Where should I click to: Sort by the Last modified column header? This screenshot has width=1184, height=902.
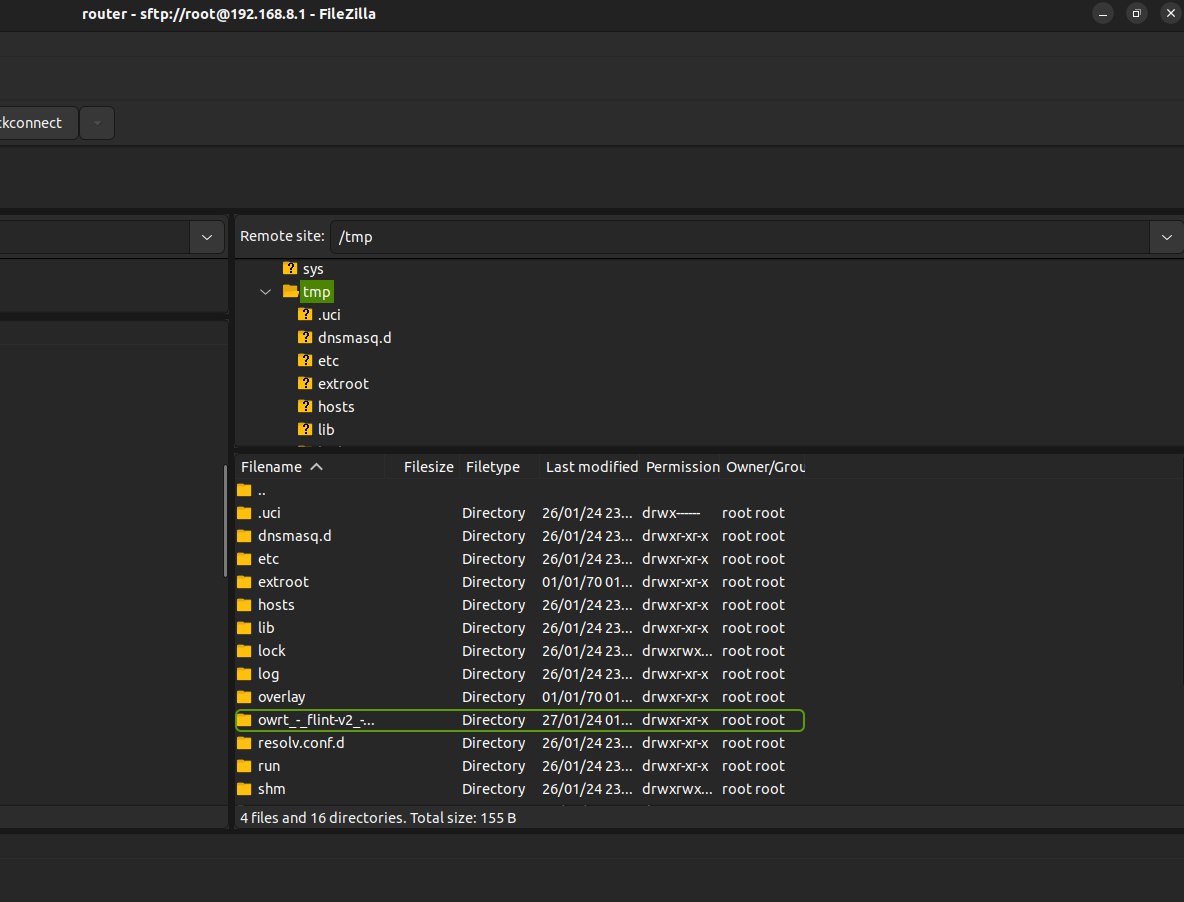(591, 467)
